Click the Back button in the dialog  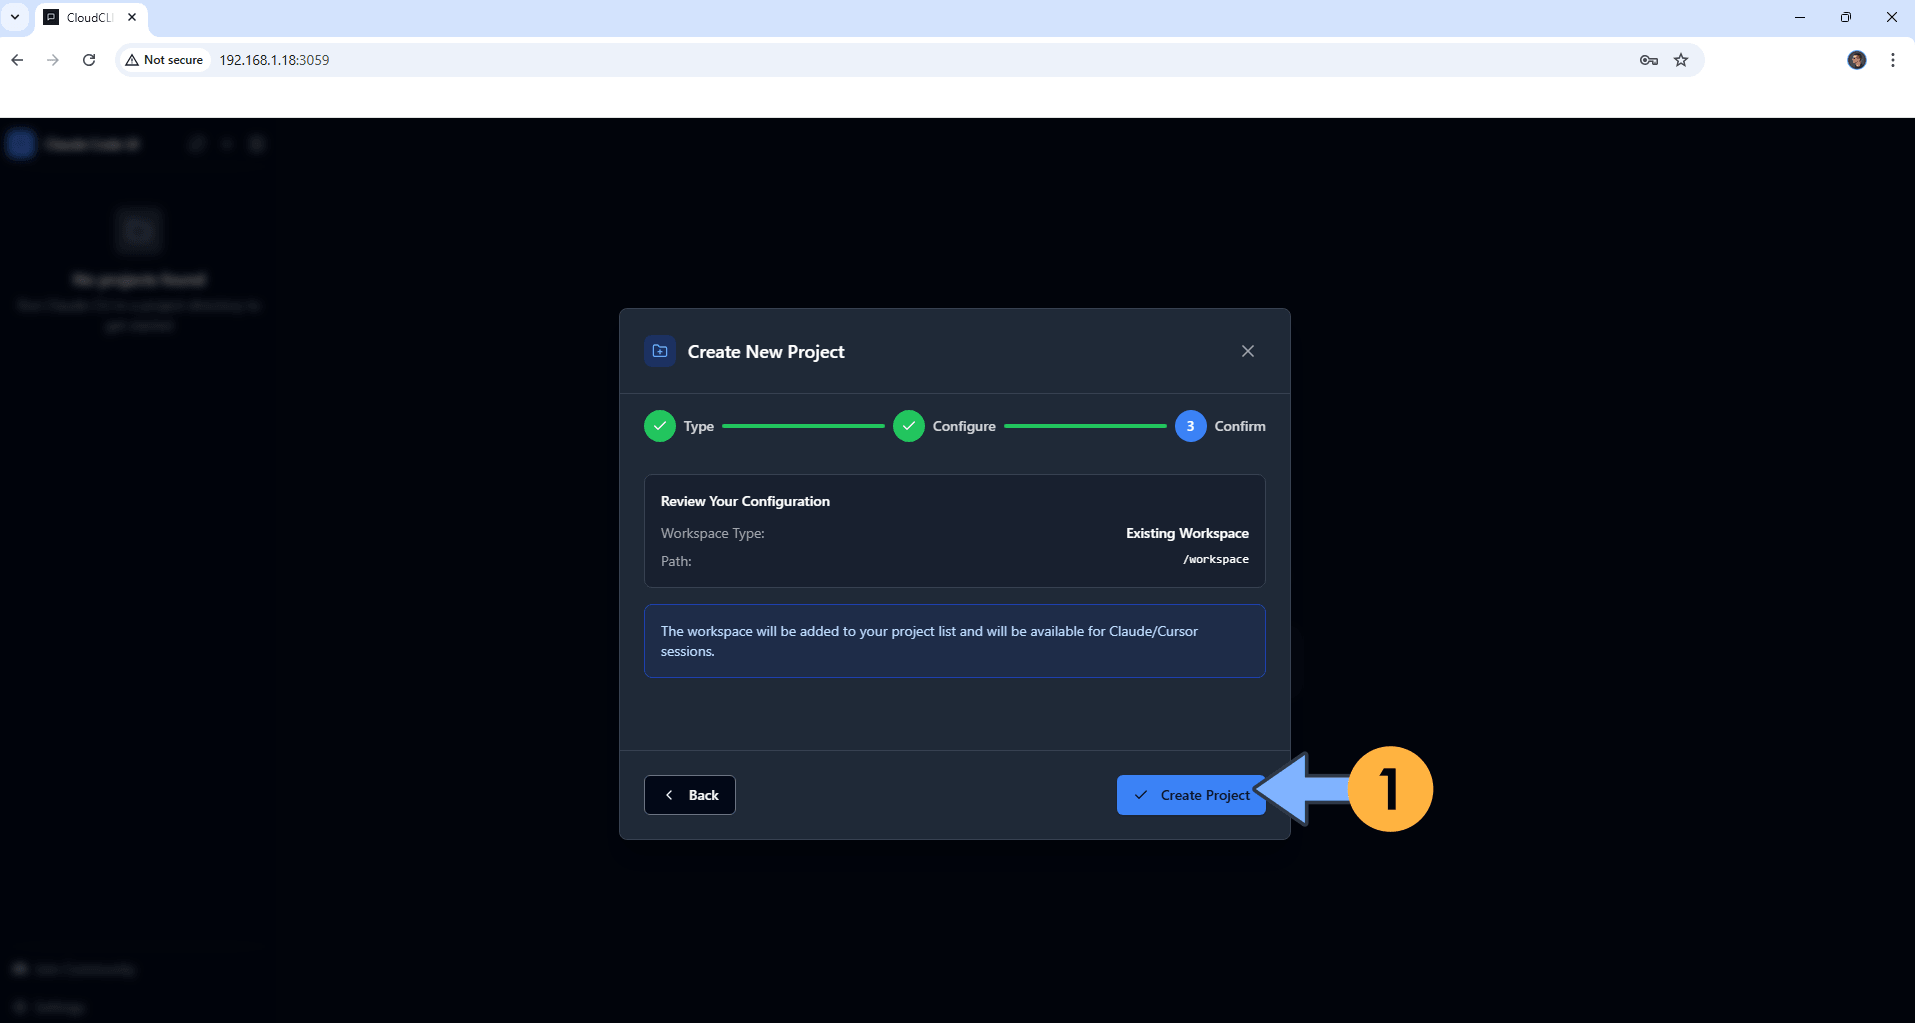pos(689,794)
